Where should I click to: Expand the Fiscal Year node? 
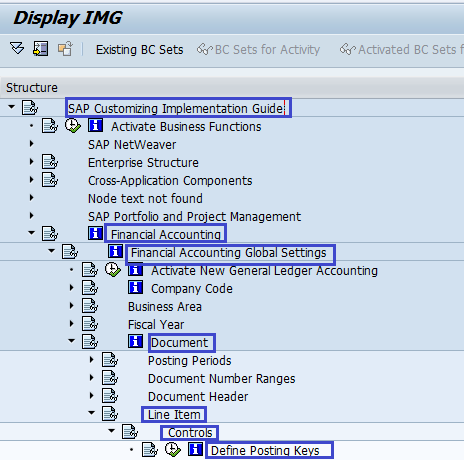(71, 324)
